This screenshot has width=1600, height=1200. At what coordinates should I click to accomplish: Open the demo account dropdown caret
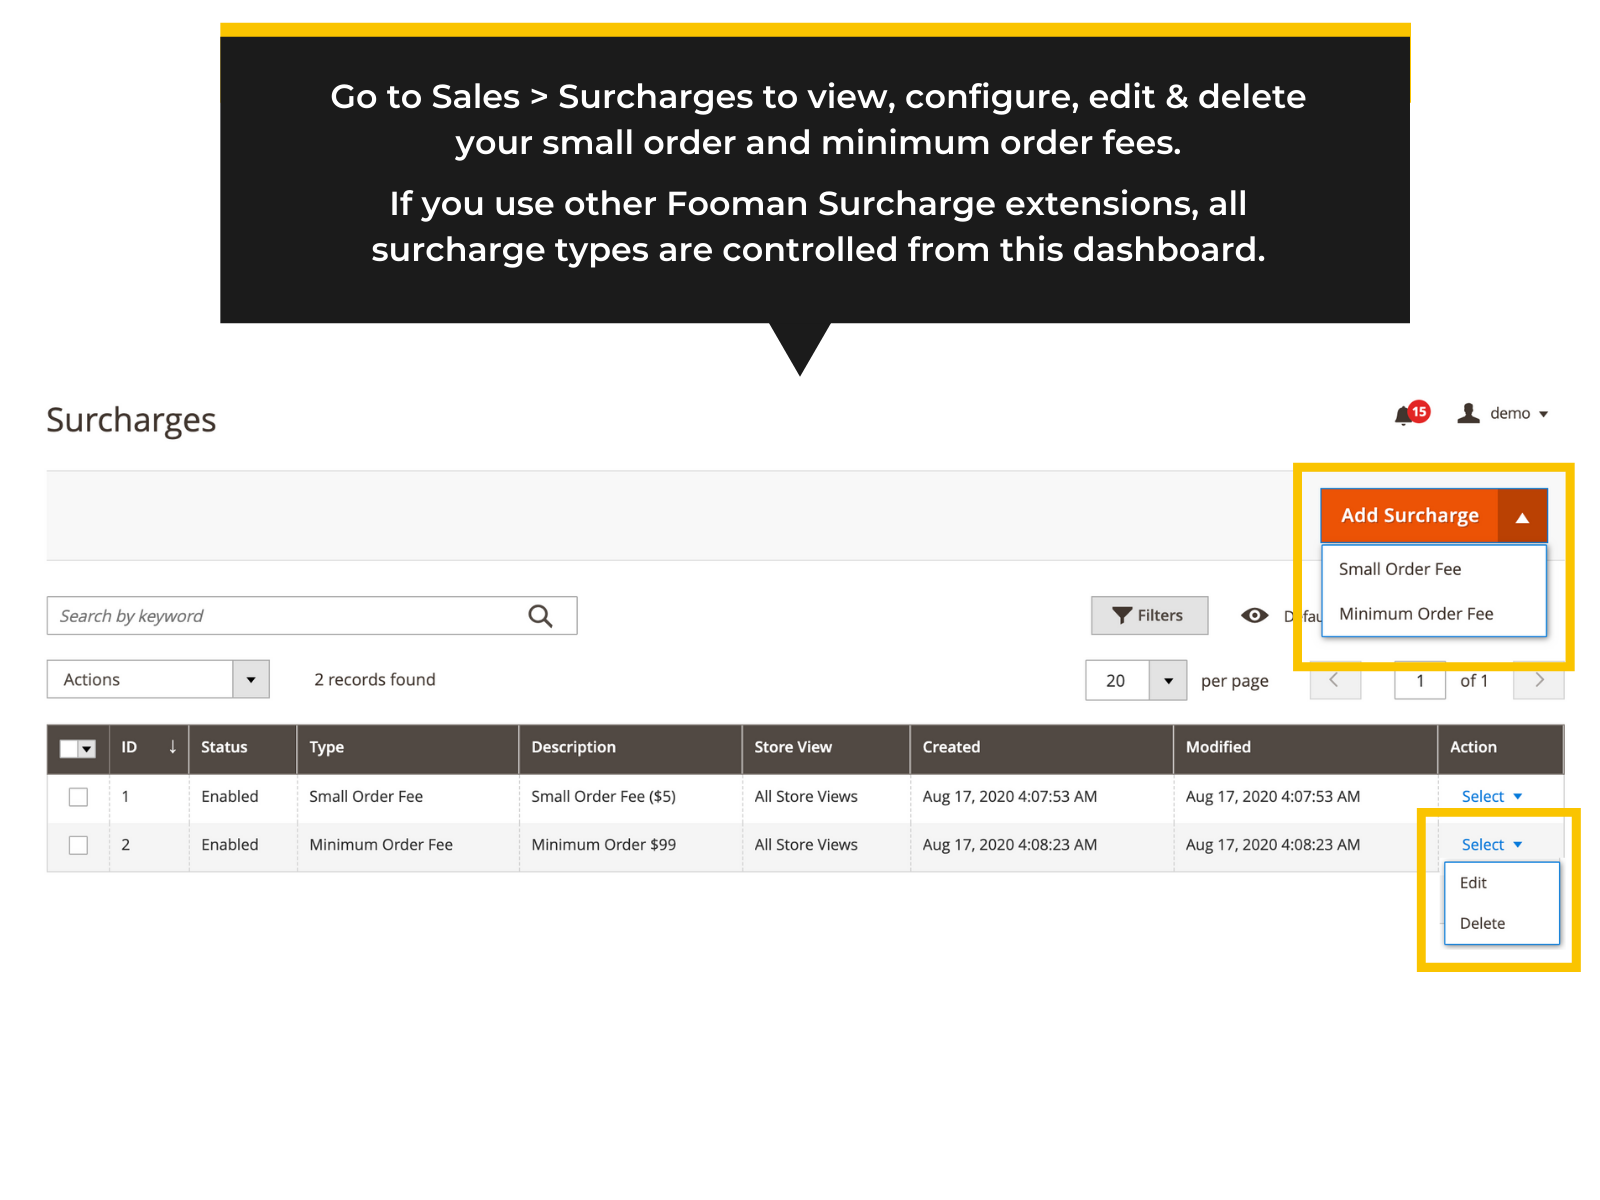pos(1544,413)
